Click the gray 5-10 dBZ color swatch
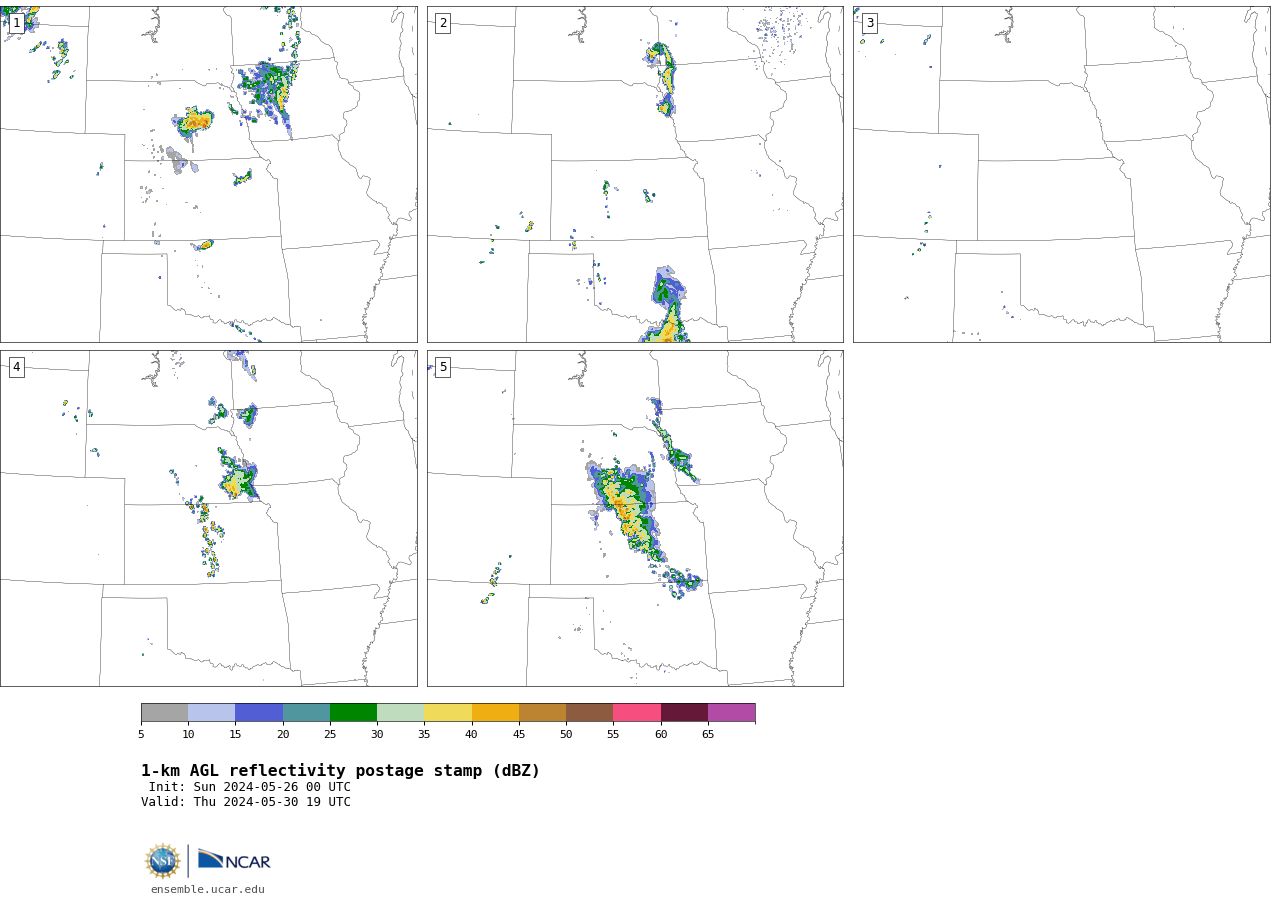 (x=164, y=712)
